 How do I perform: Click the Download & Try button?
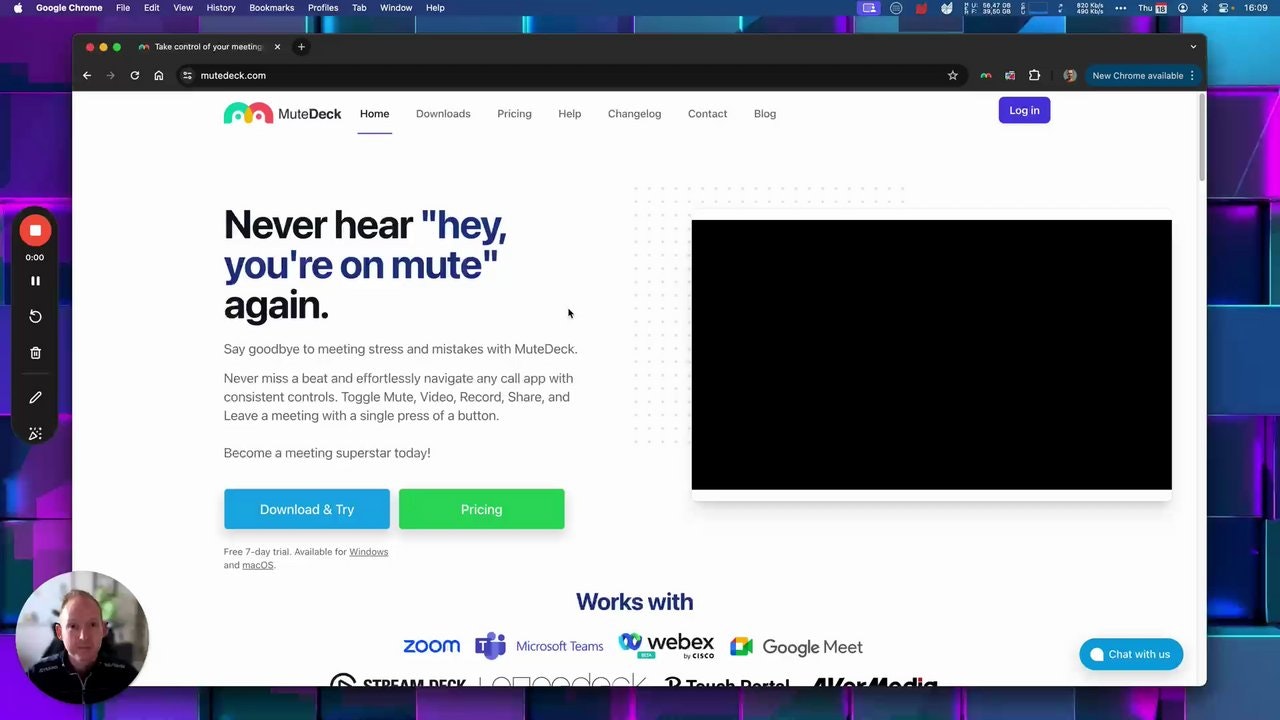(x=306, y=509)
